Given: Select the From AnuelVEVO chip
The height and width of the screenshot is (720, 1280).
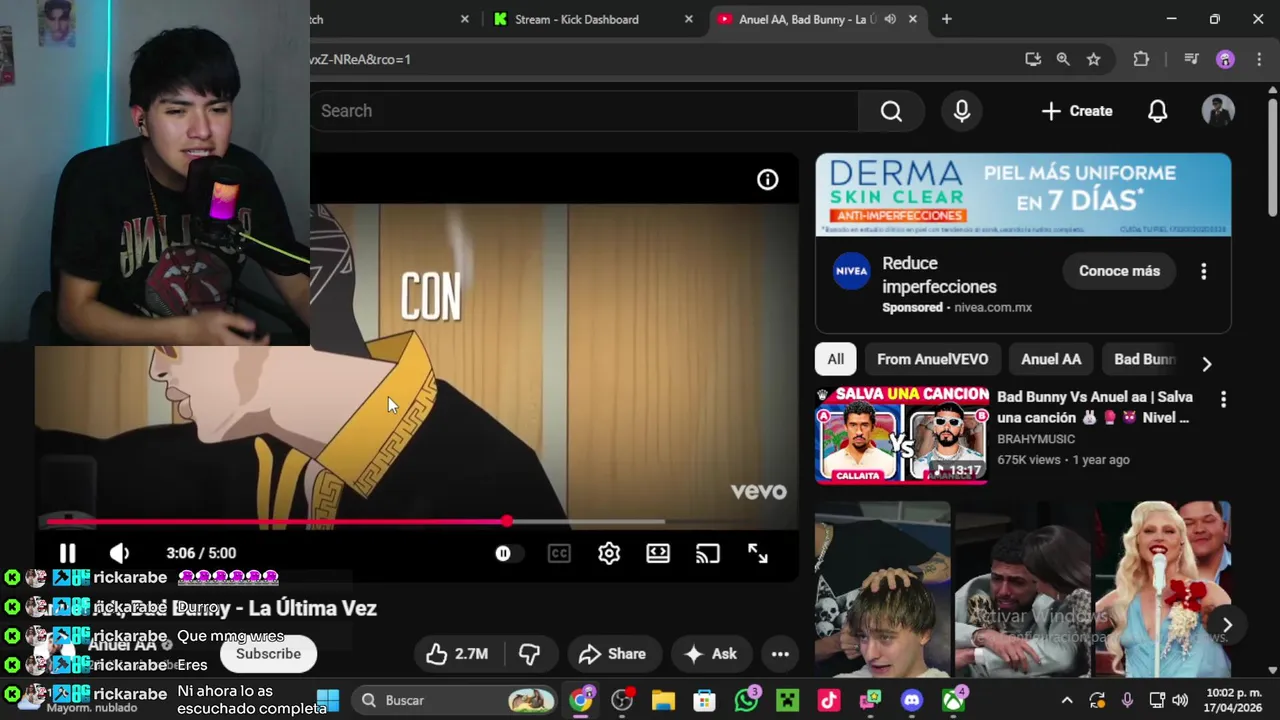Looking at the screenshot, I should point(932,359).
